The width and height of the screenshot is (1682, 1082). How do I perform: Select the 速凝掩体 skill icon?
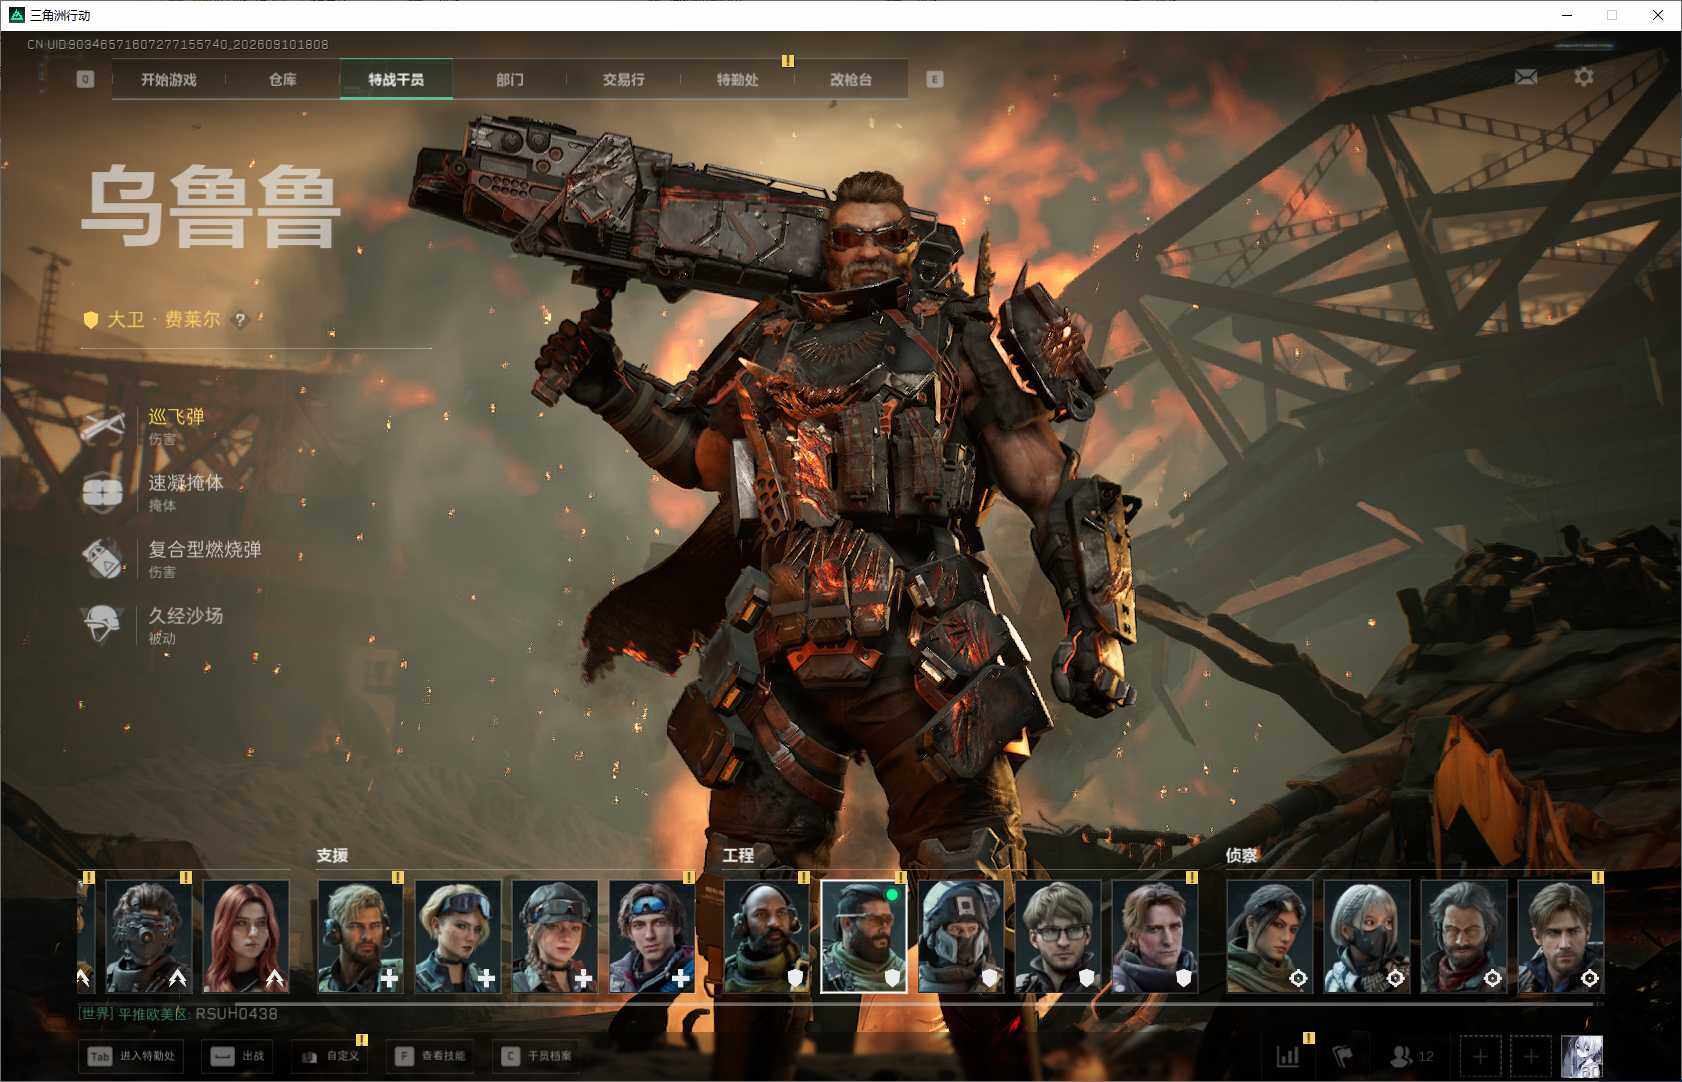[102, 492]
